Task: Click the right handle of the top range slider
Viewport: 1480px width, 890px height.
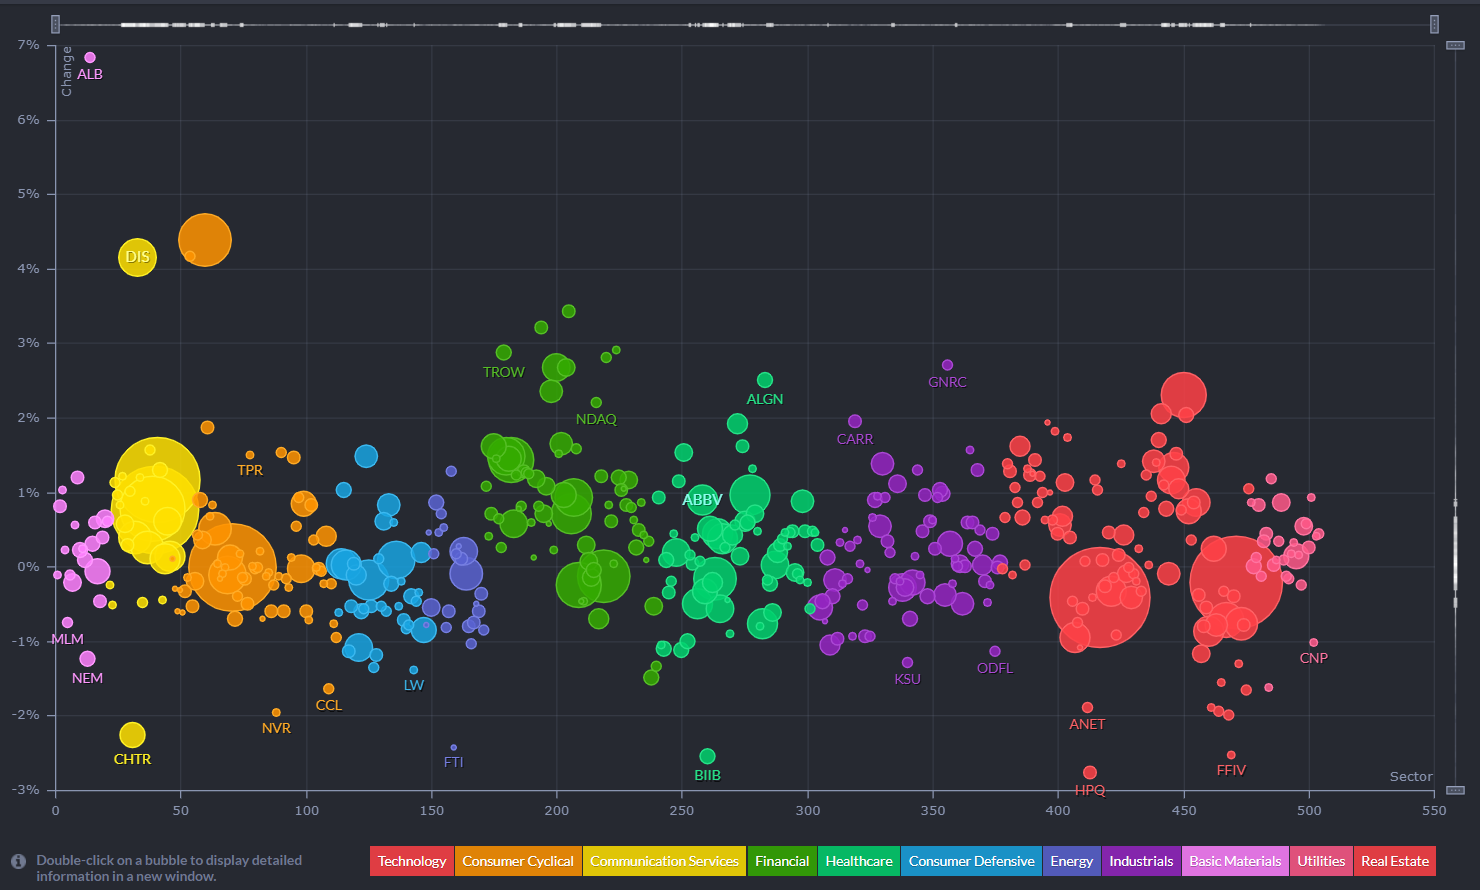Action: point(1434,24)
